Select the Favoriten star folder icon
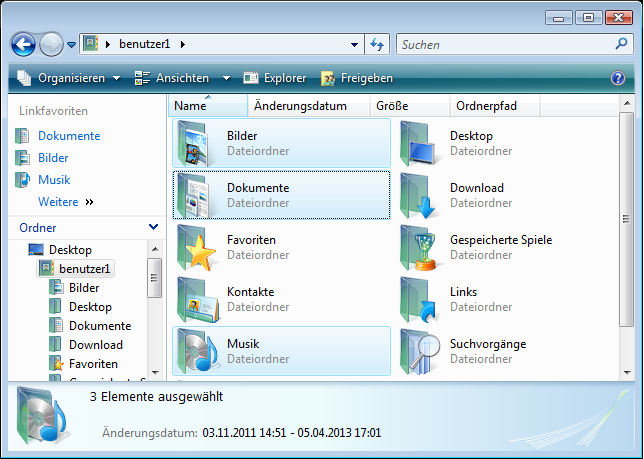 pyautogui.click(x=196, y=248)
